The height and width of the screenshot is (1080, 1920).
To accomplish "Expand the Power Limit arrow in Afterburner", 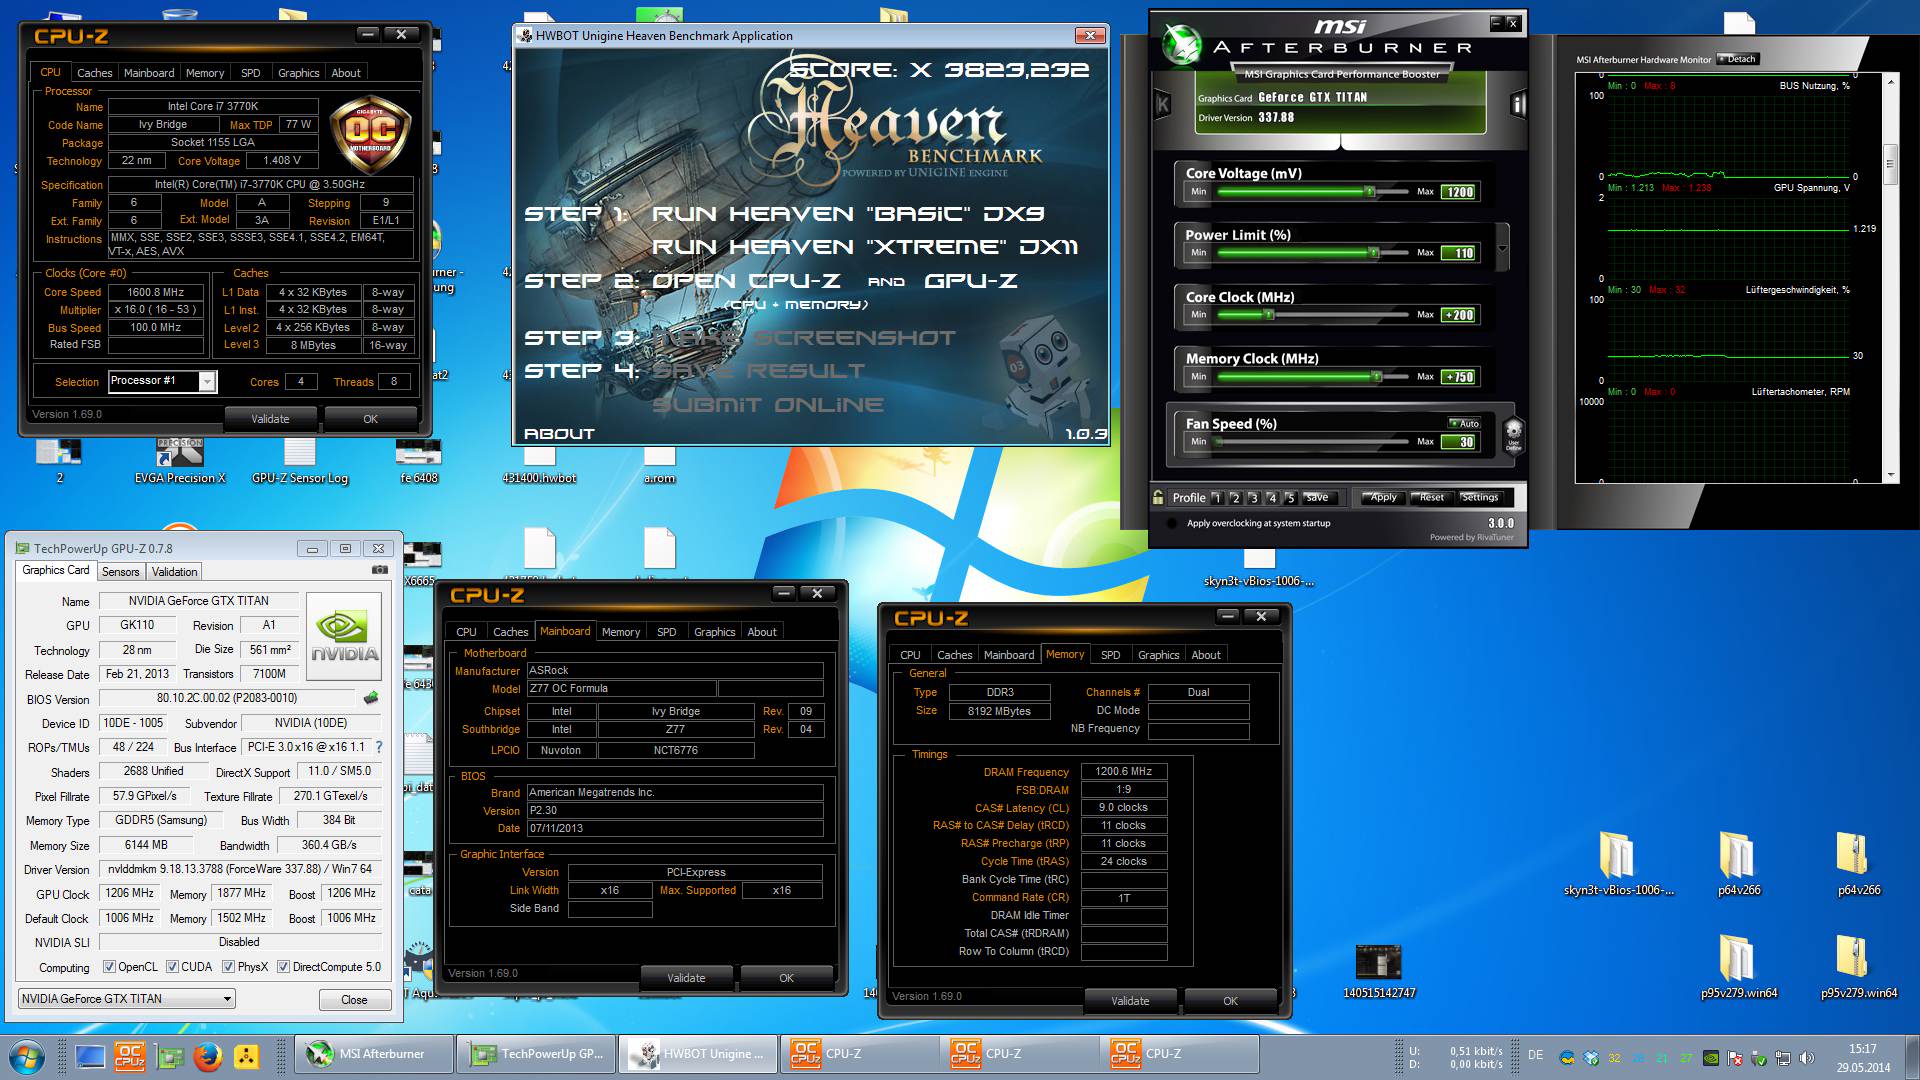I will pos(1502,246).
